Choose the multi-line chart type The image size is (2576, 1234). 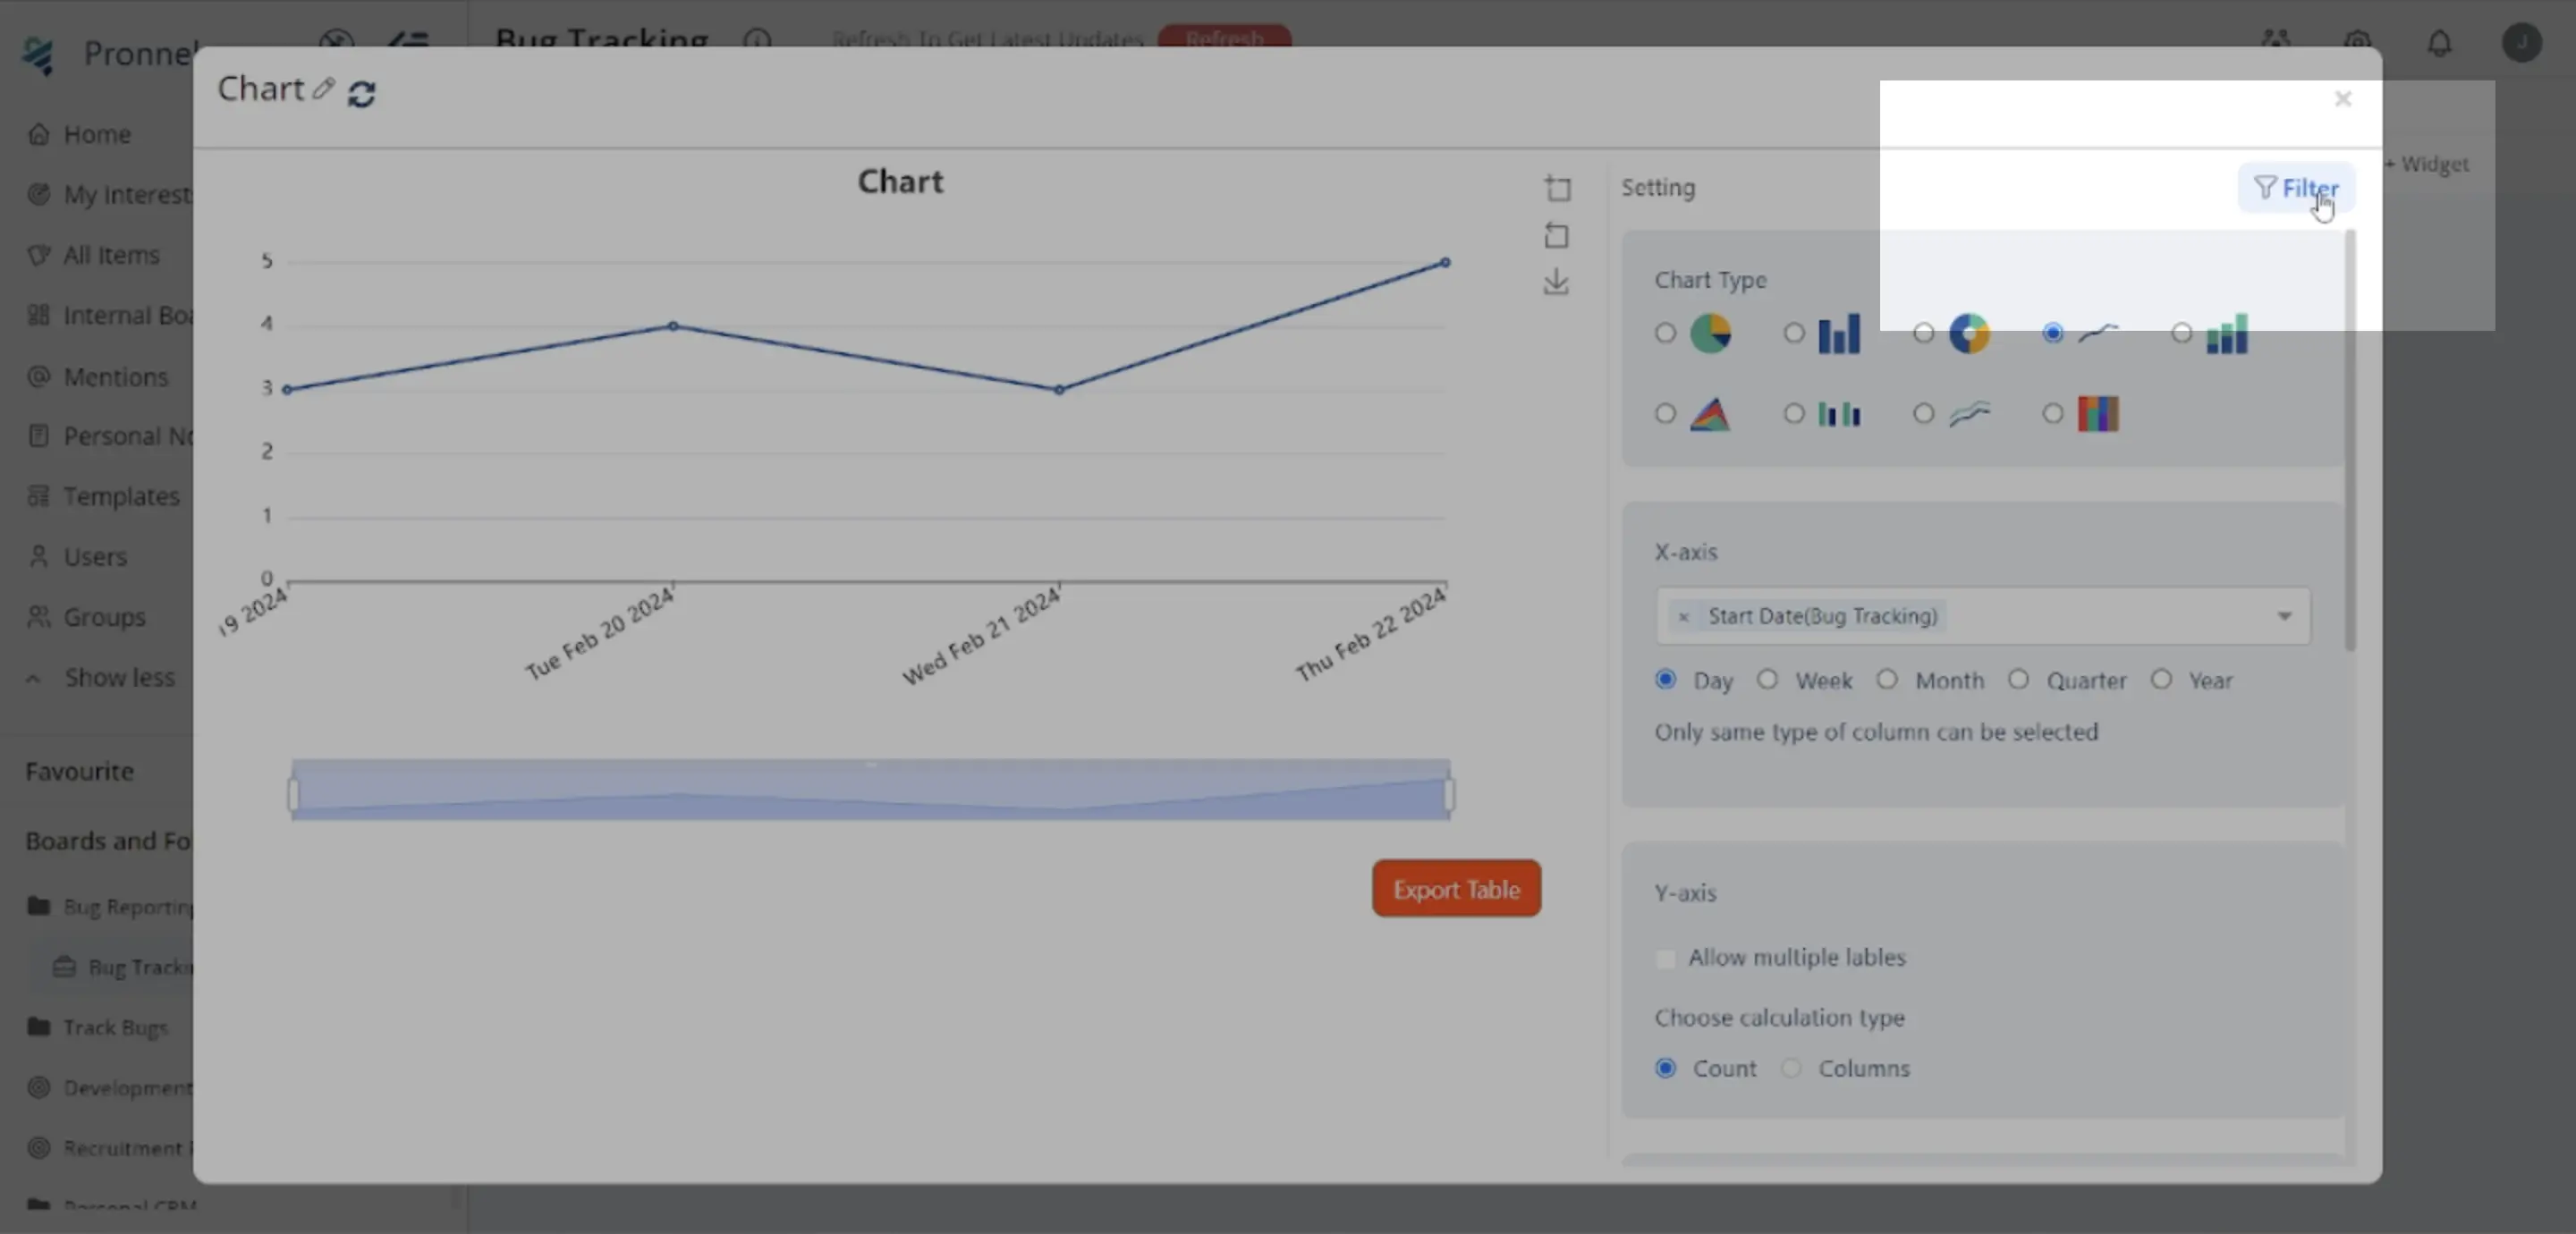1923,413
